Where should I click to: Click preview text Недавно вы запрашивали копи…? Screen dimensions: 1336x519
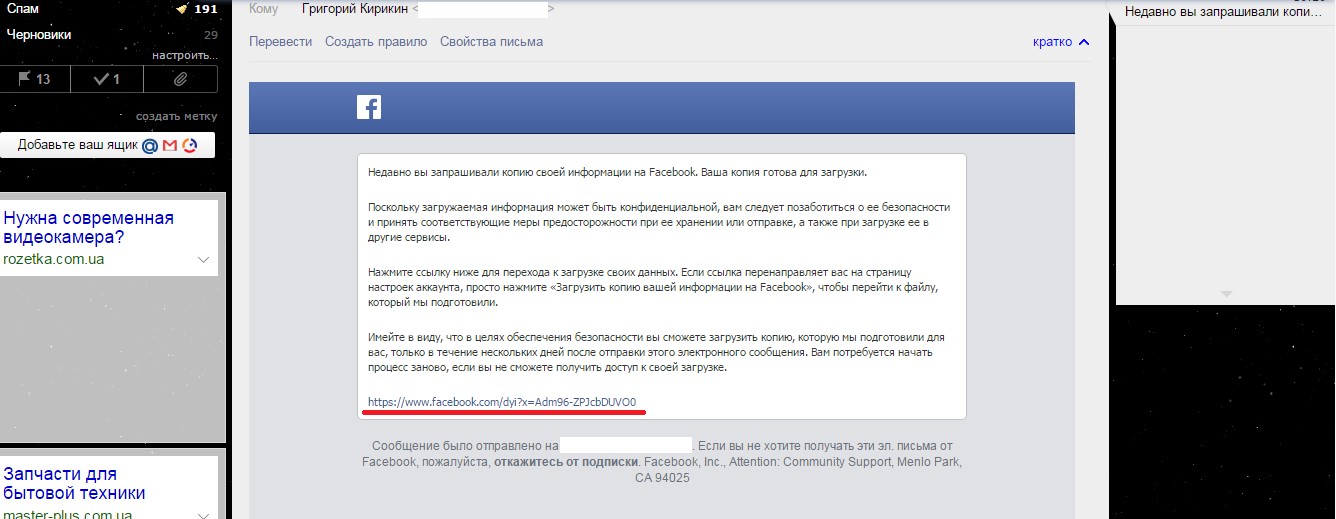click(x=1224, y=12)
